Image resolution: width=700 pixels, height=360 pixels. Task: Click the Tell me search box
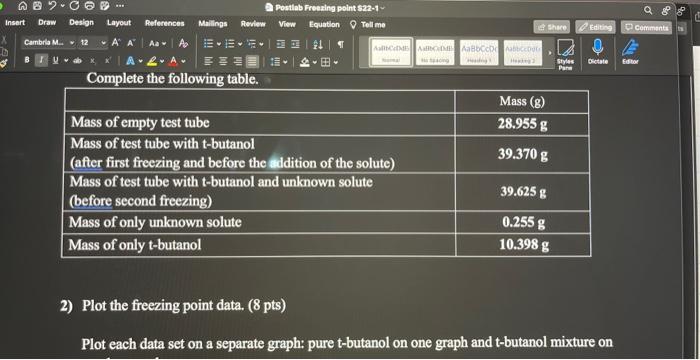[368, 25]
